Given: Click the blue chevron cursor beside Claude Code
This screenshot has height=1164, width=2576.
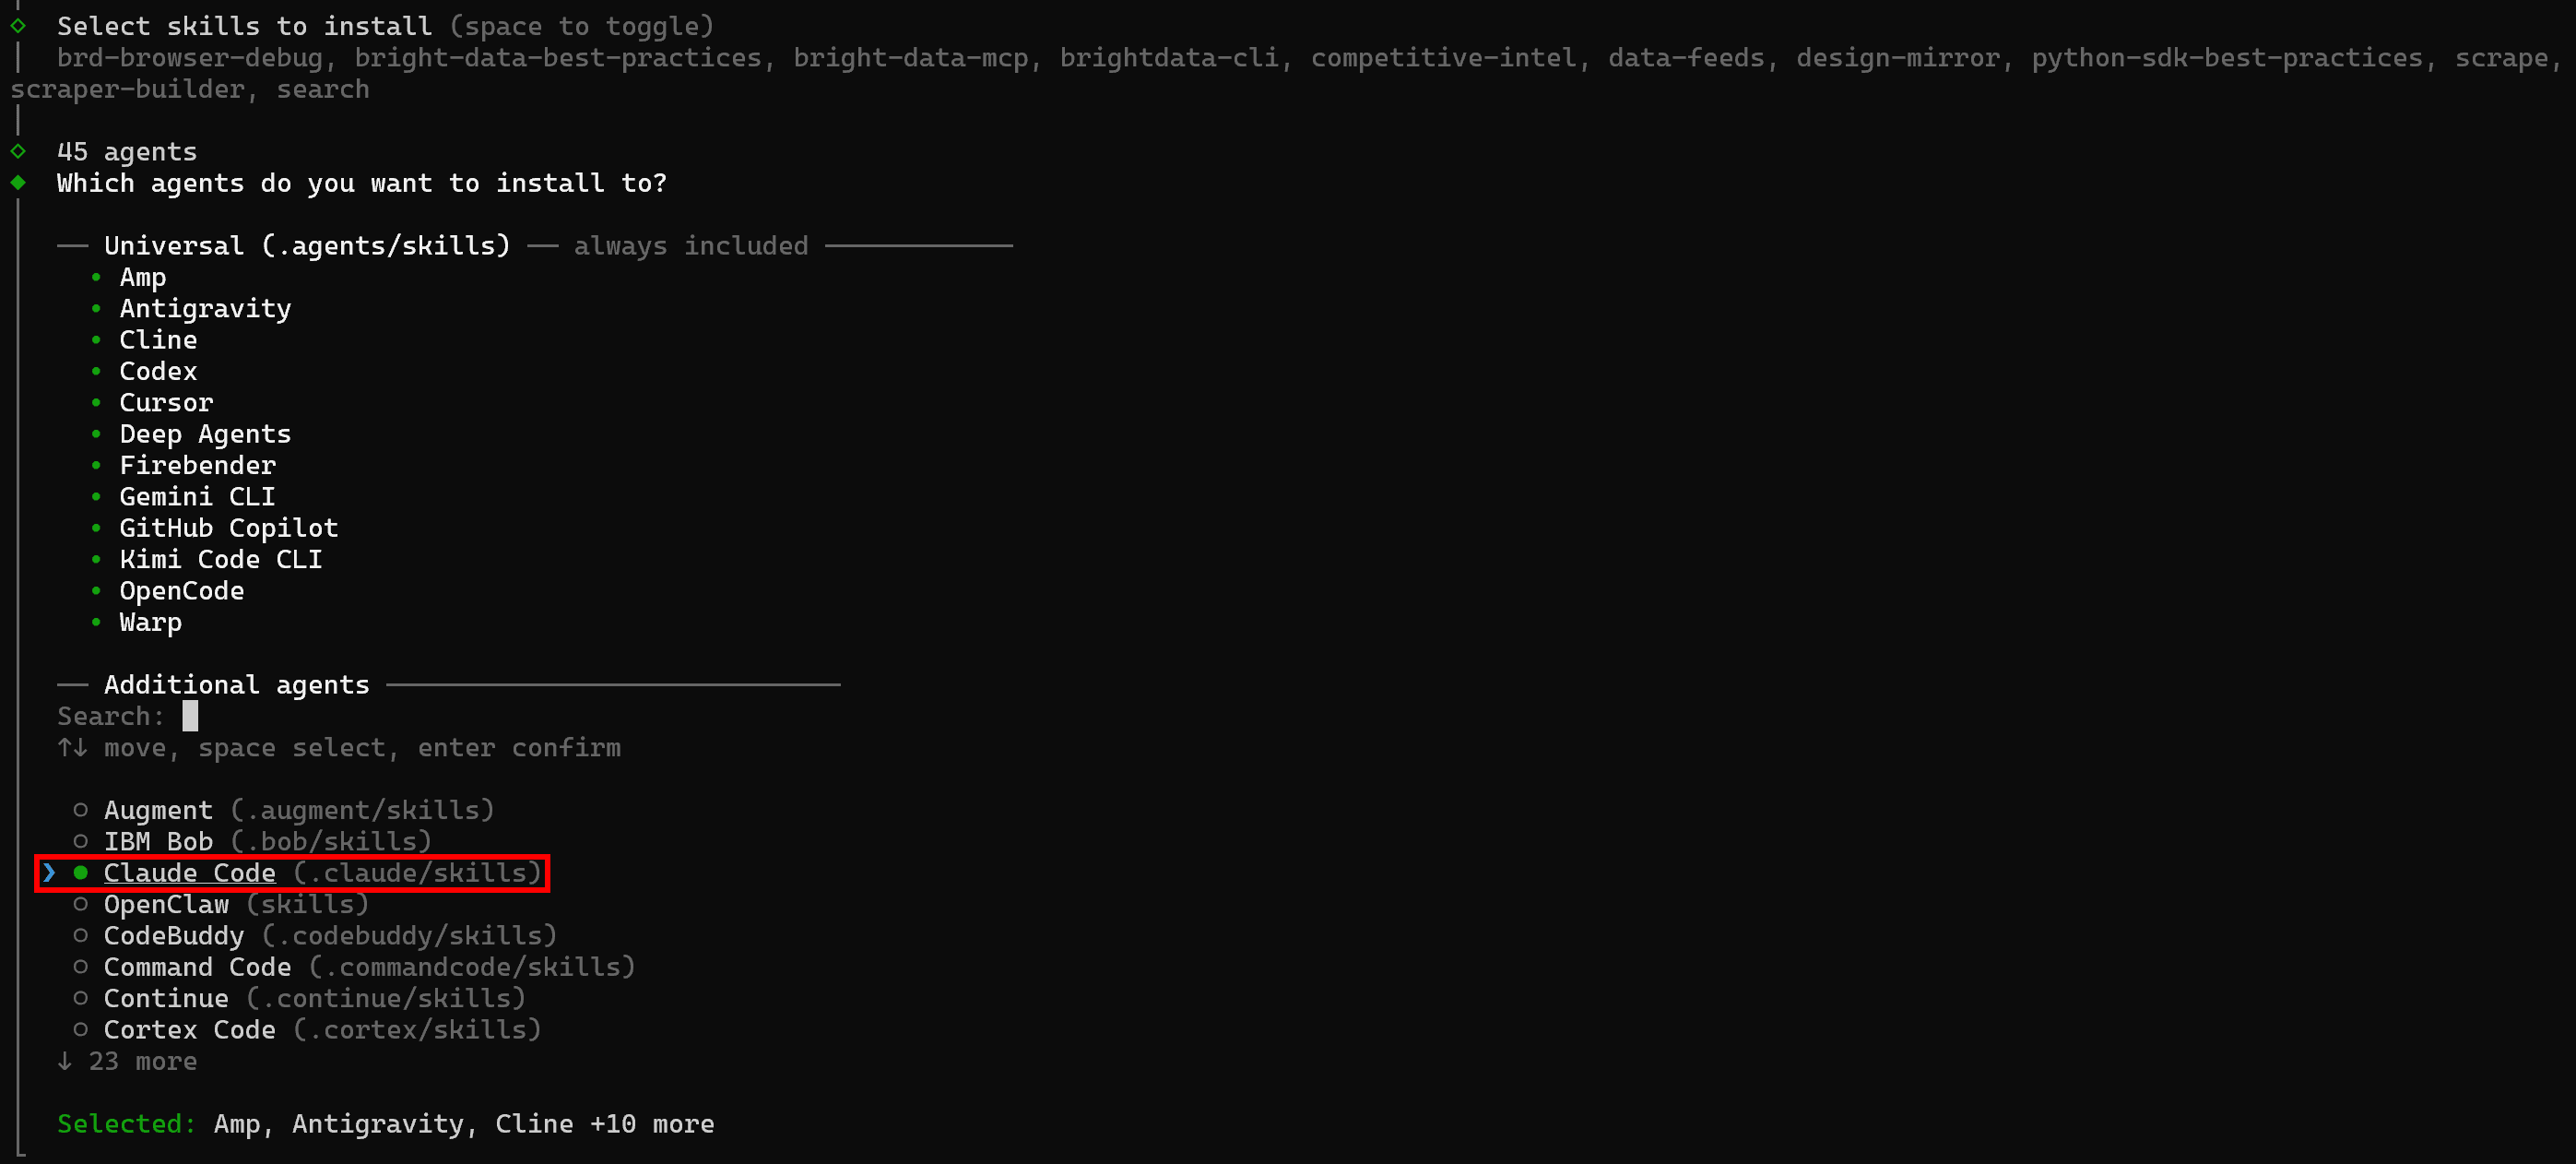Looking at the screenshot, I should (49, 873).
